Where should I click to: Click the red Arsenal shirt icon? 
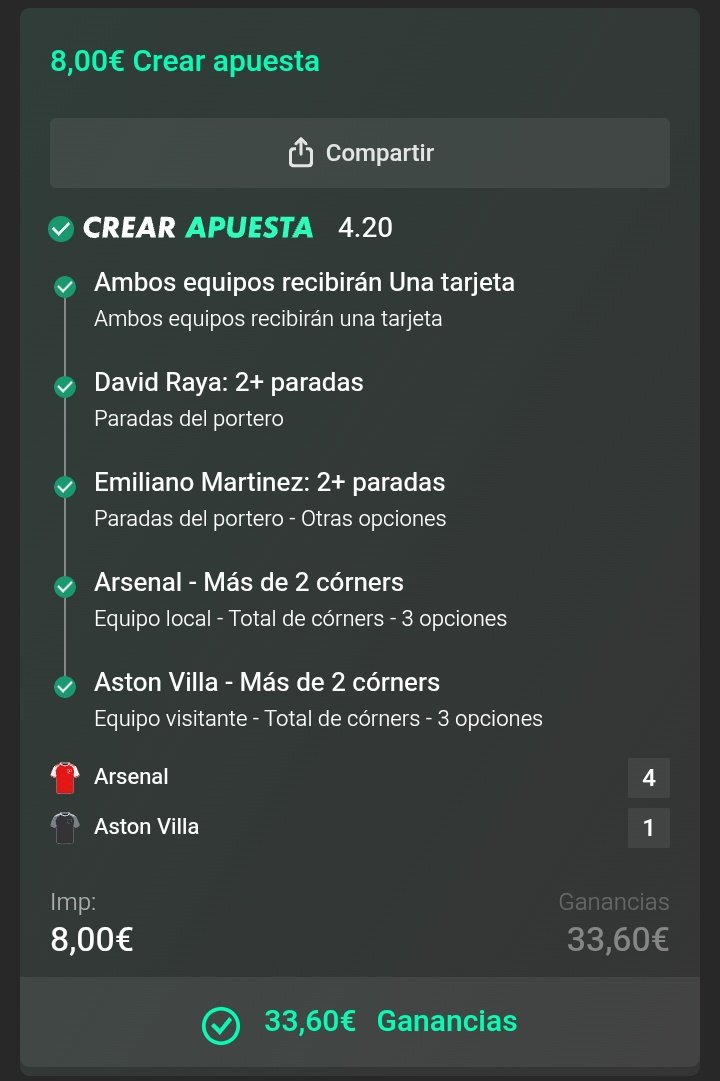tap(65, 778)
